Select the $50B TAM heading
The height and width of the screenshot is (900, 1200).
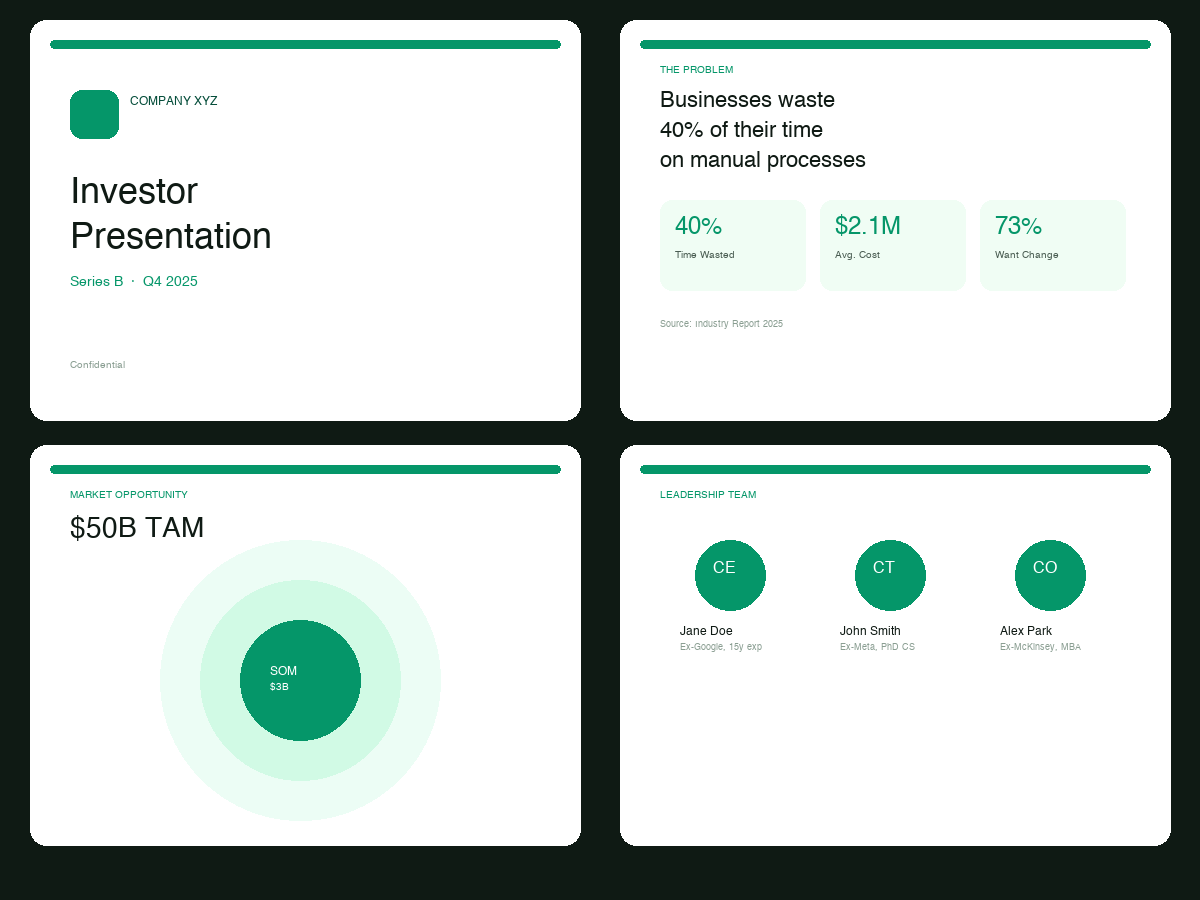[x=137, y=527]
